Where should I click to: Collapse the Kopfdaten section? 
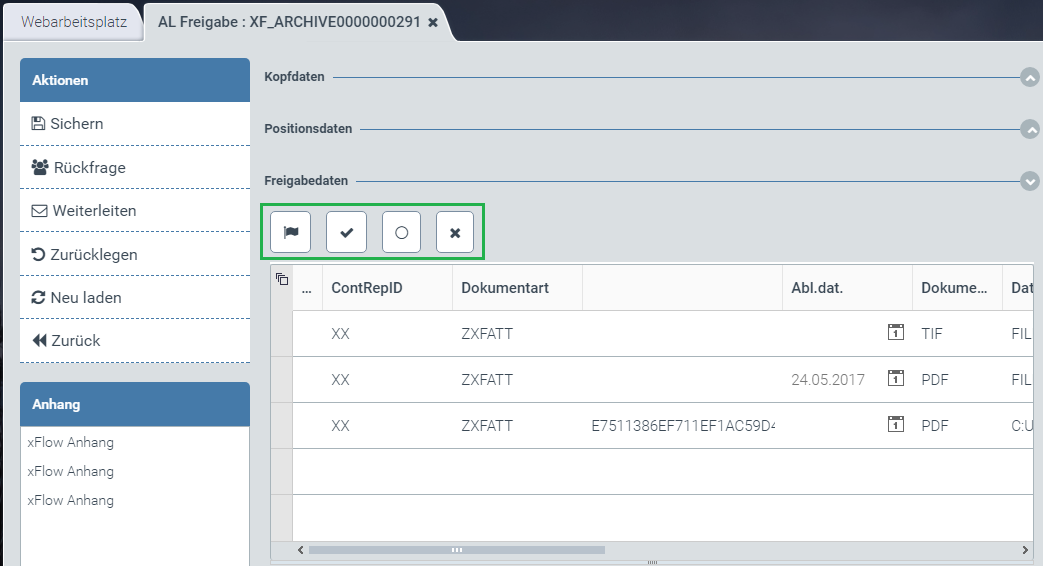1029,77
